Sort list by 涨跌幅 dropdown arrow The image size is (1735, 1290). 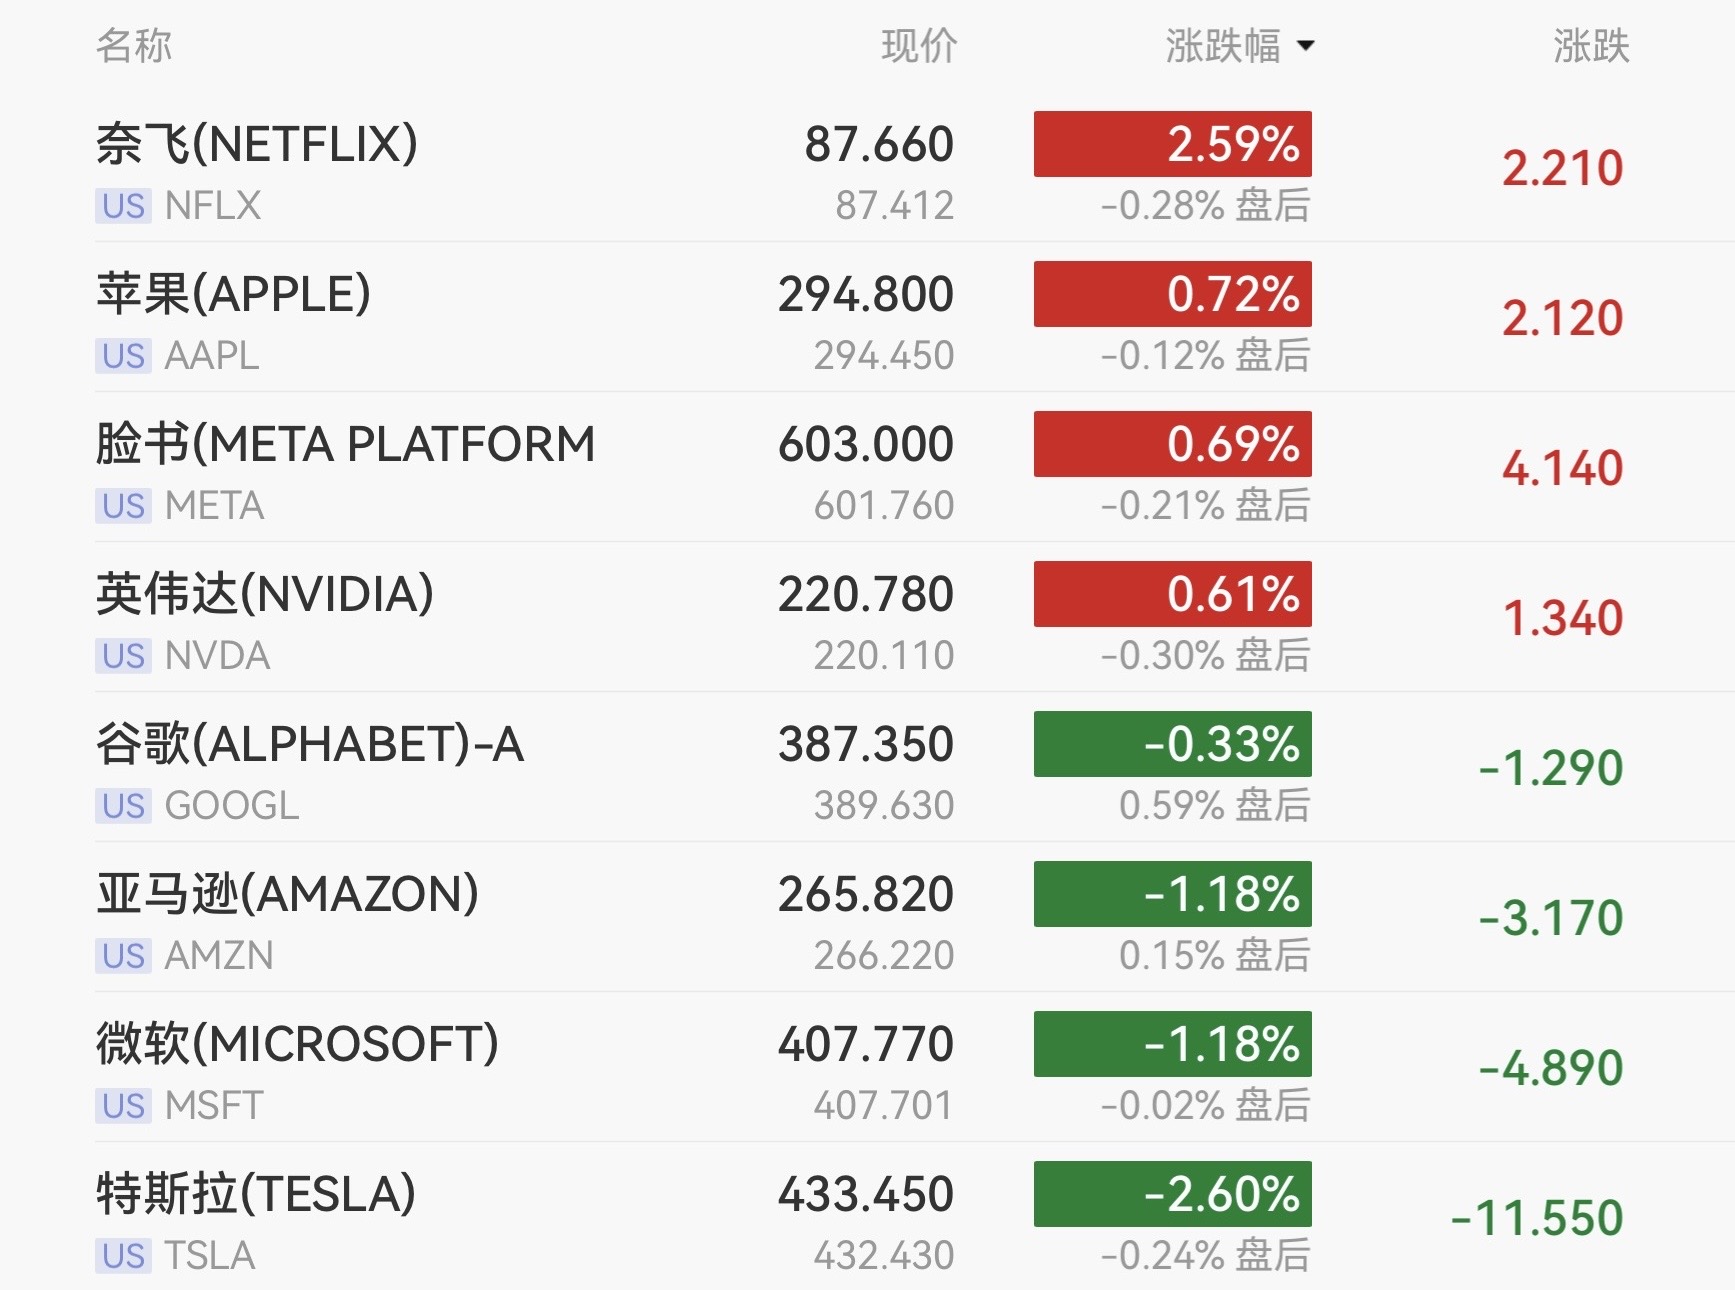pos(1304,46)
